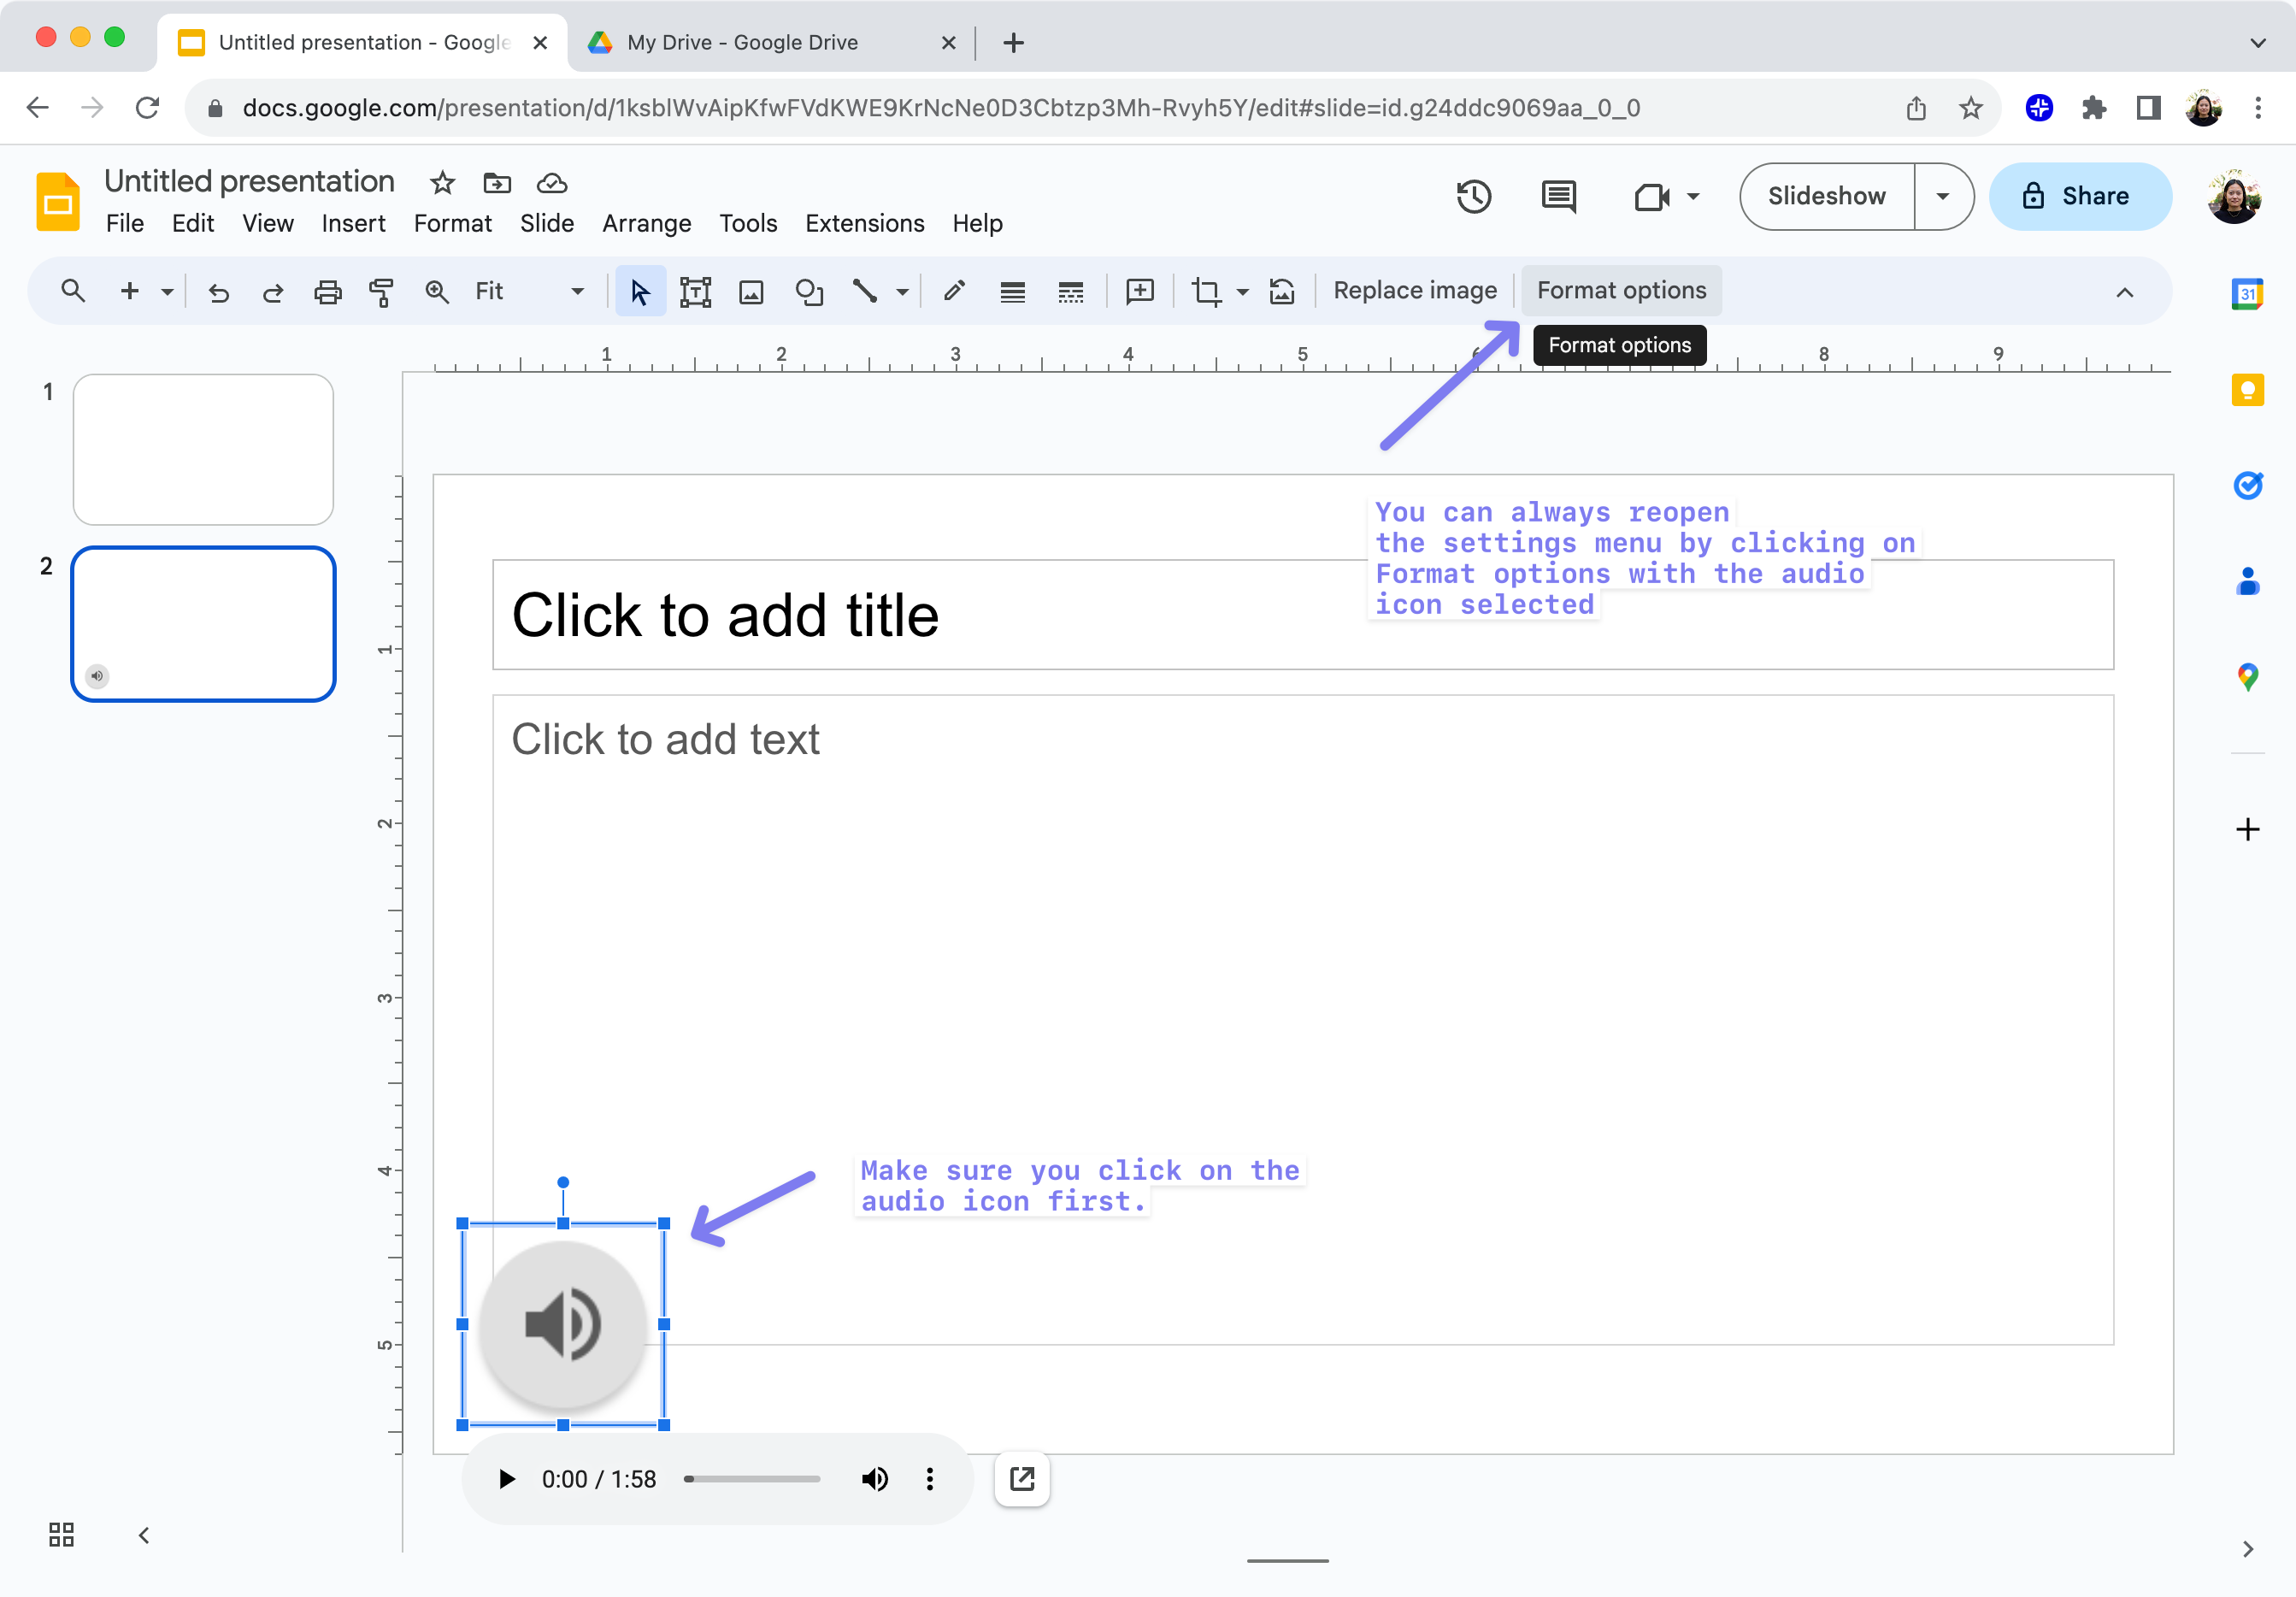
Task: Open audio player more options
Action: tap(930, 1478)
